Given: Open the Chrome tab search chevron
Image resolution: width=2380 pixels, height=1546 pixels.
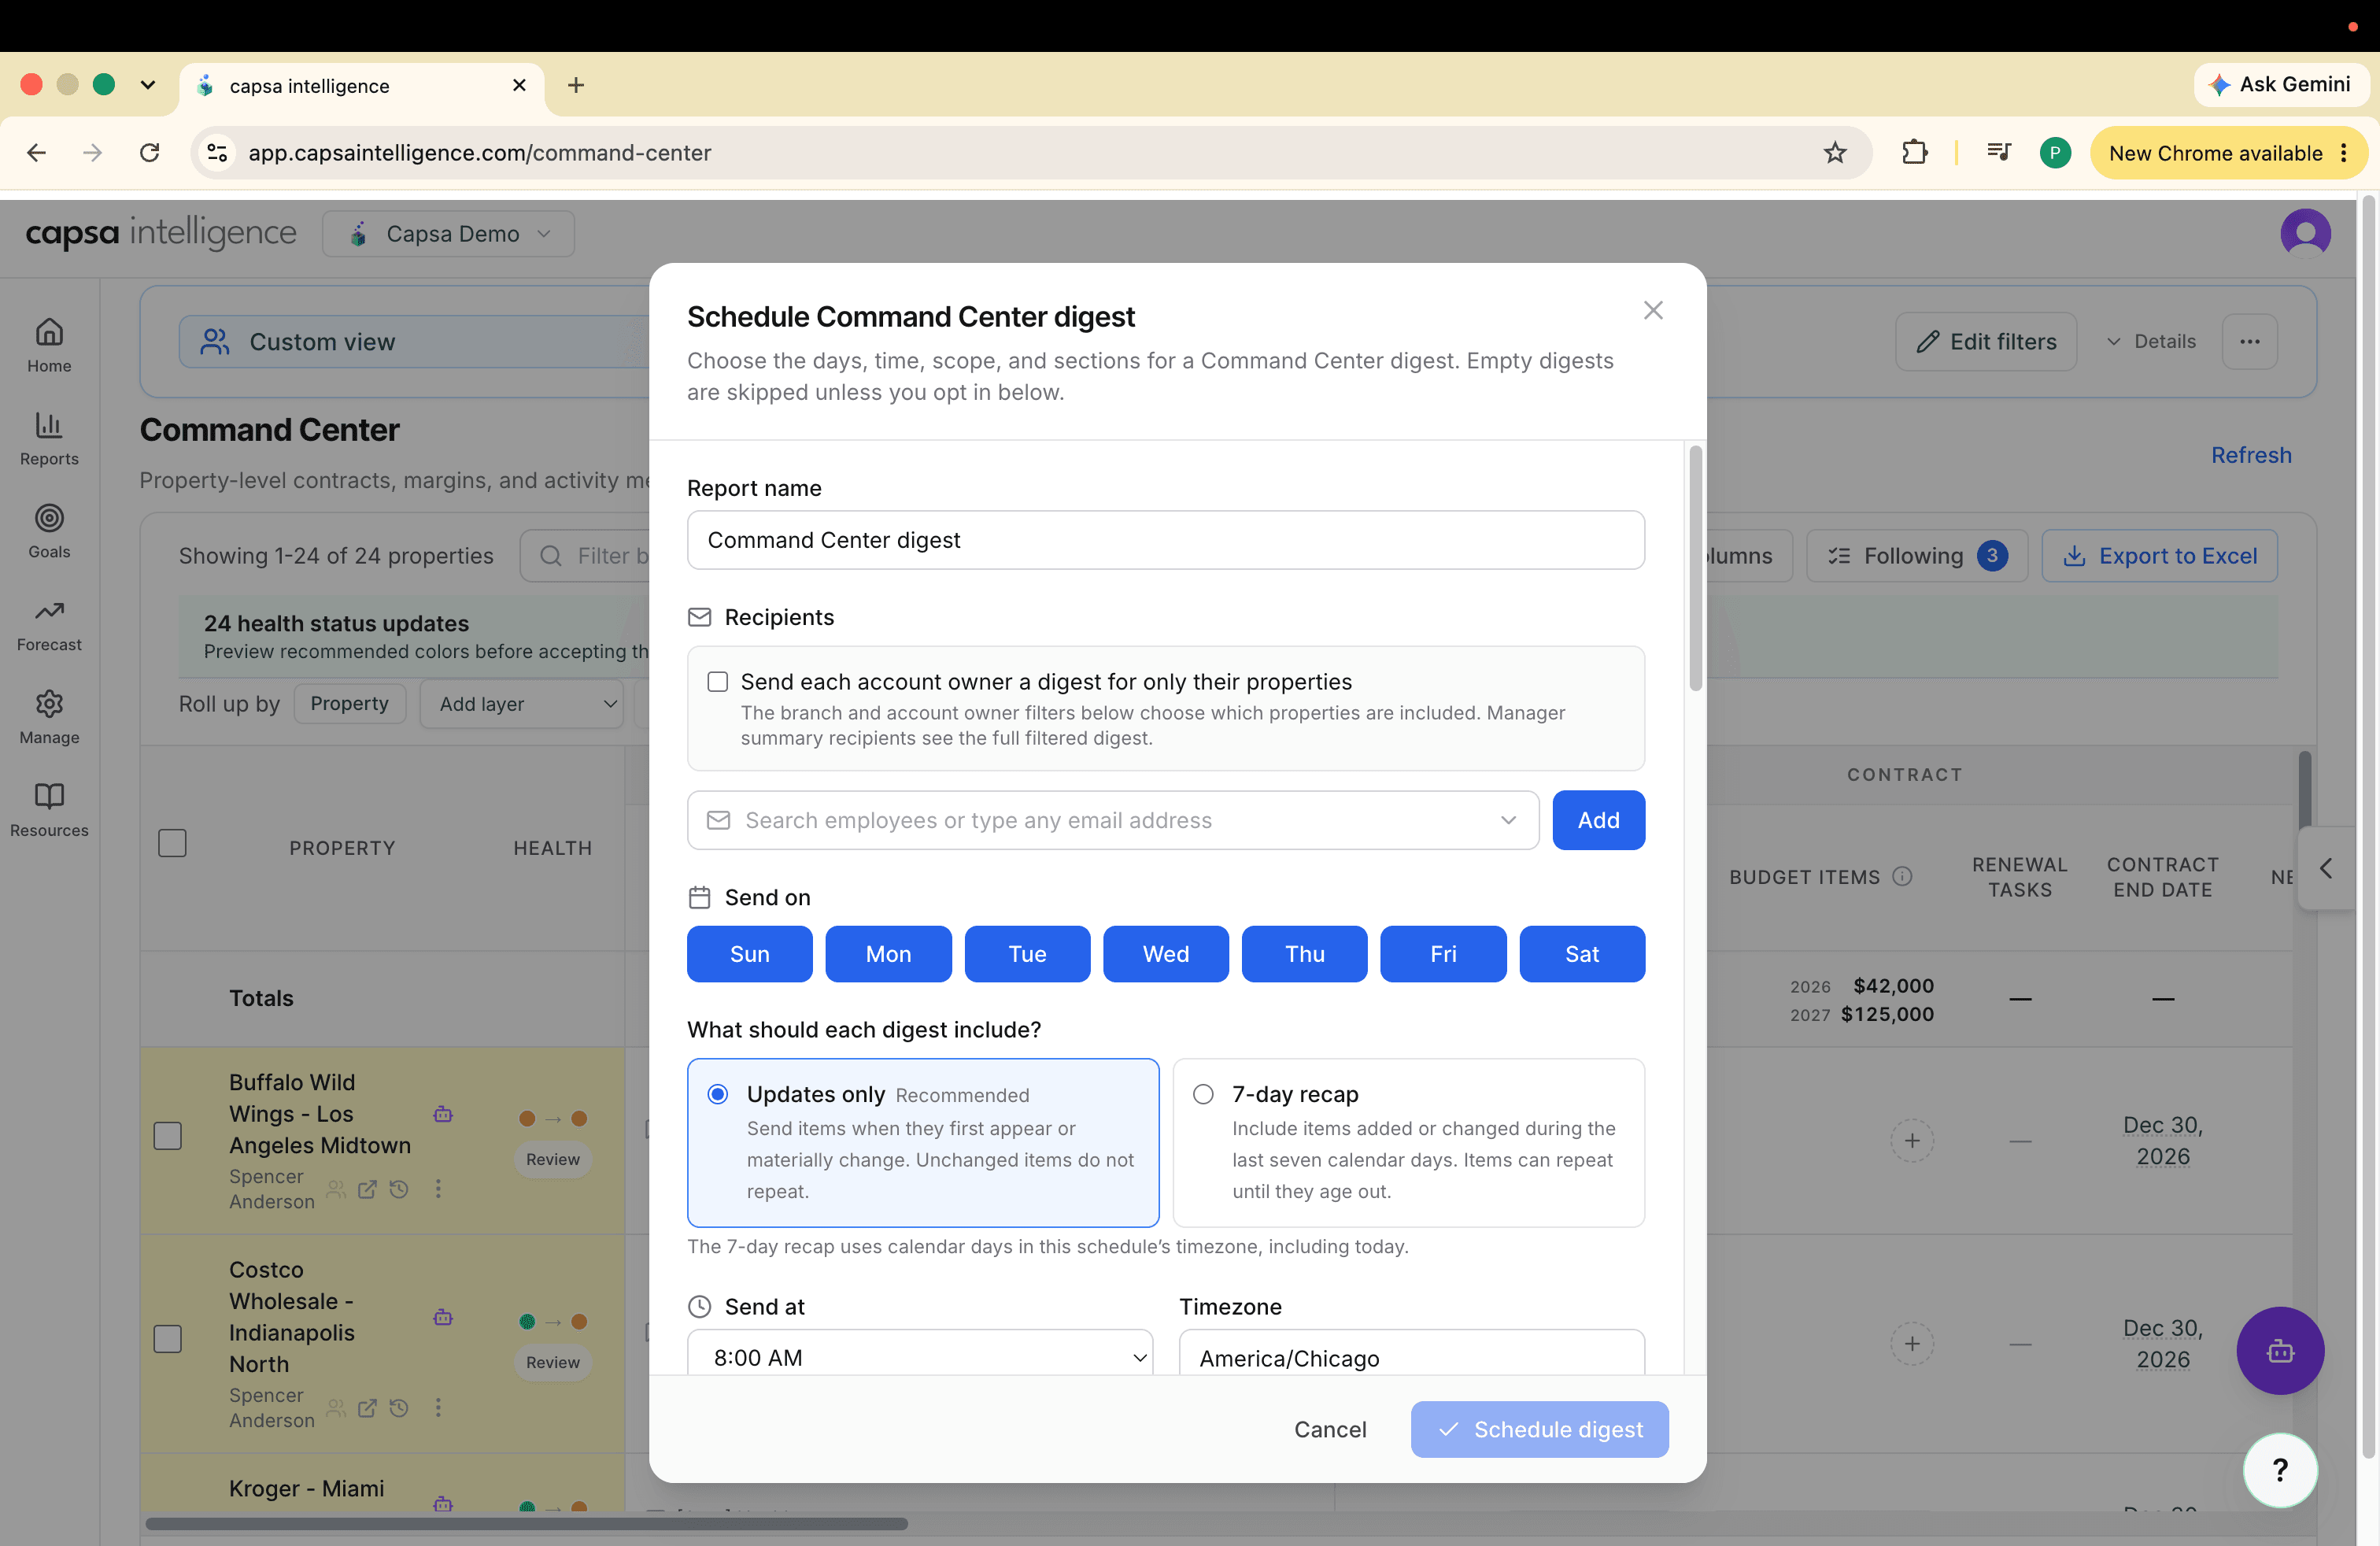Looking at the screenshot, I should coord(148,85).
